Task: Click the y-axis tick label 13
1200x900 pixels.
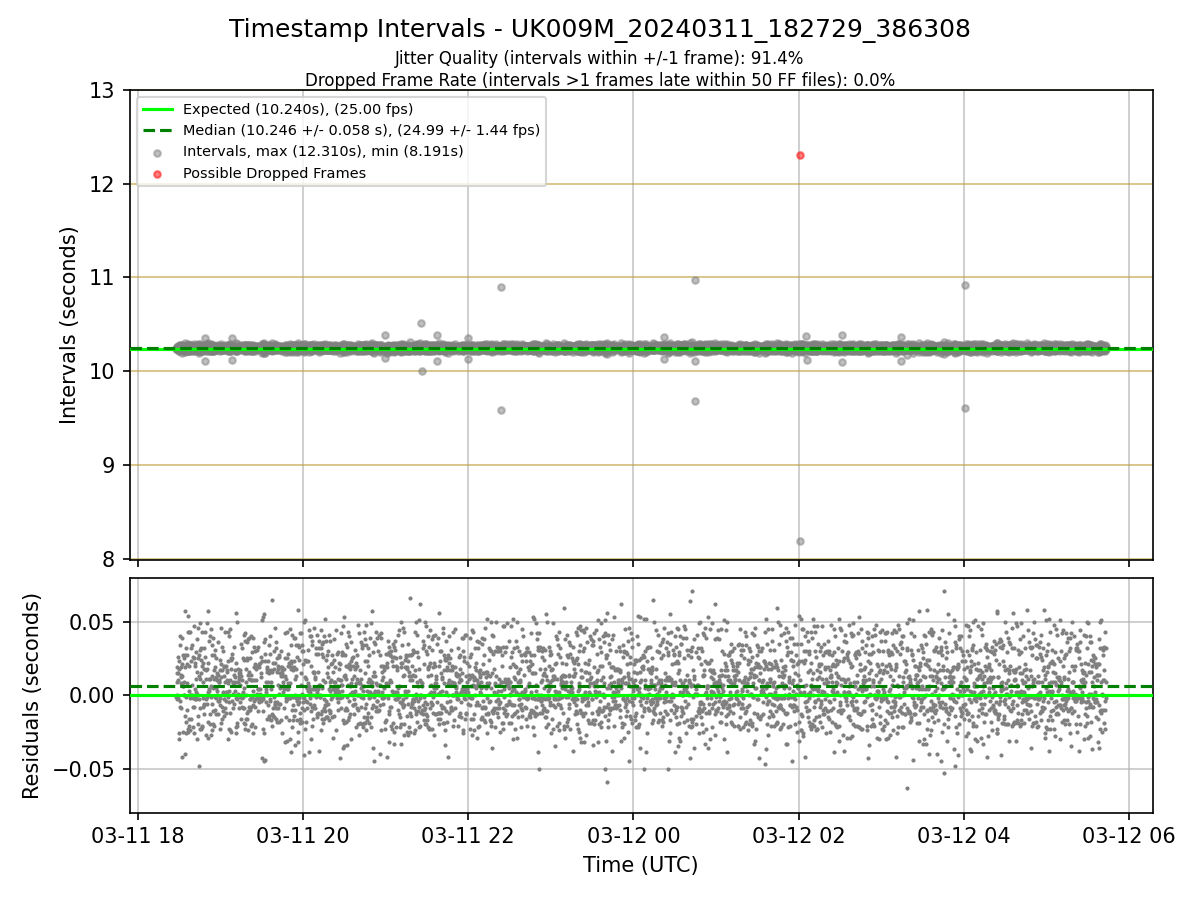Action: (102, 91)
